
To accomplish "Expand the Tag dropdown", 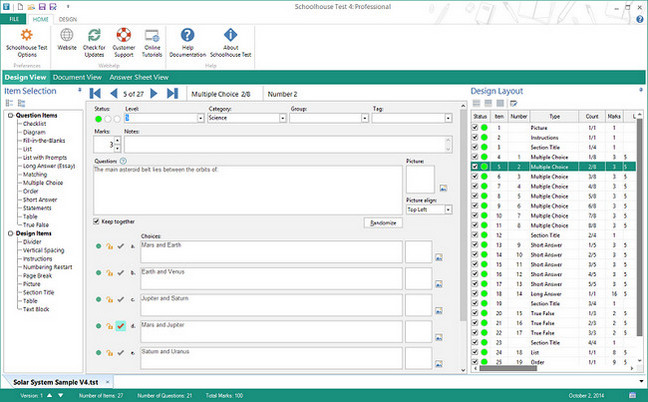I will click(447, 118).
